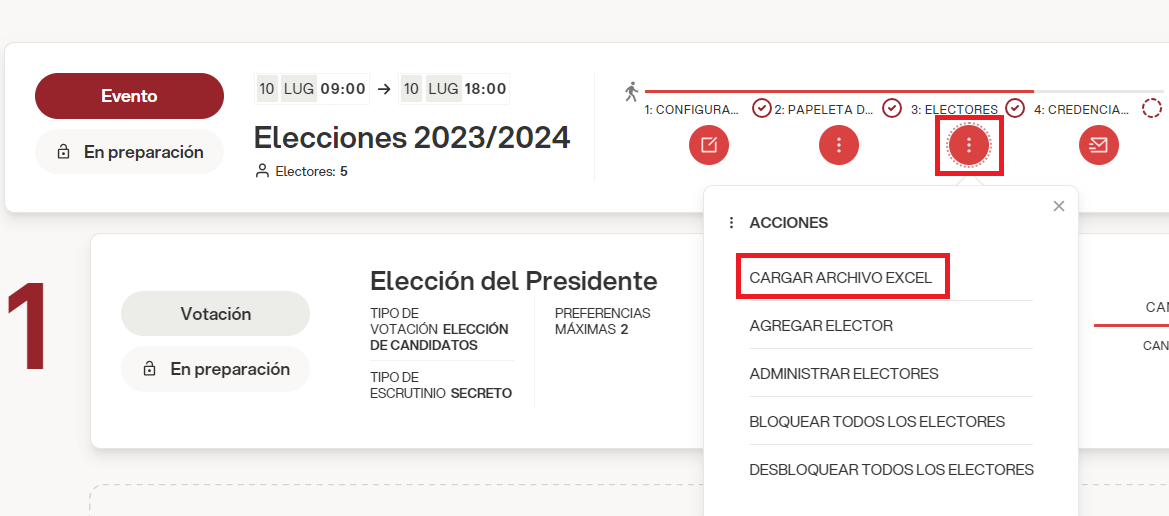The image size is (1169, 516).
Task: Click the walking person progress icon
Action: pyautogui.click(x=631, y=92)
